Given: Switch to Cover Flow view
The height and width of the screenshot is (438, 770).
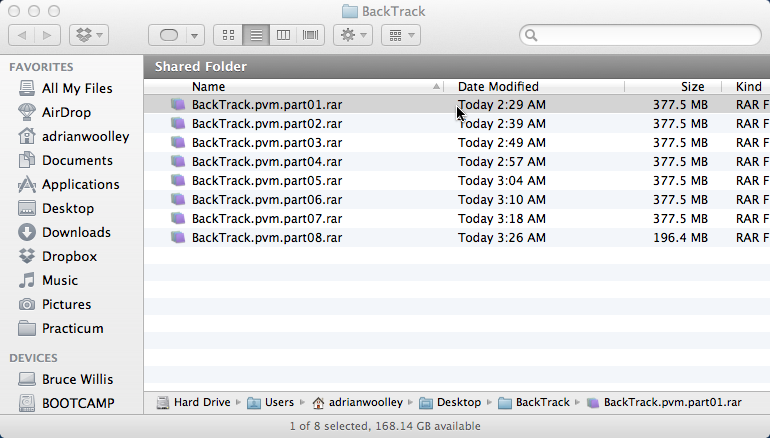Looking at the screenshot, I should click(311, 35).
